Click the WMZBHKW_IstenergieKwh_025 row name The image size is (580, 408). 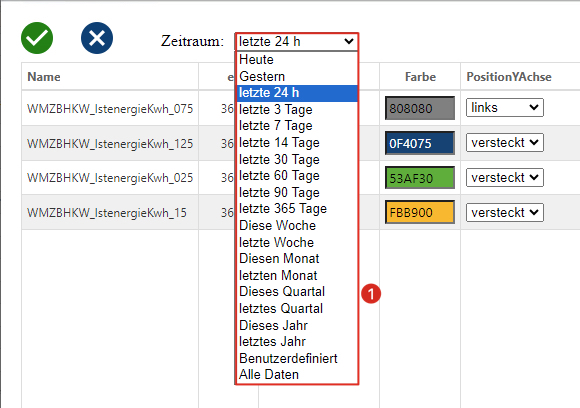click(x=110, y=178)
